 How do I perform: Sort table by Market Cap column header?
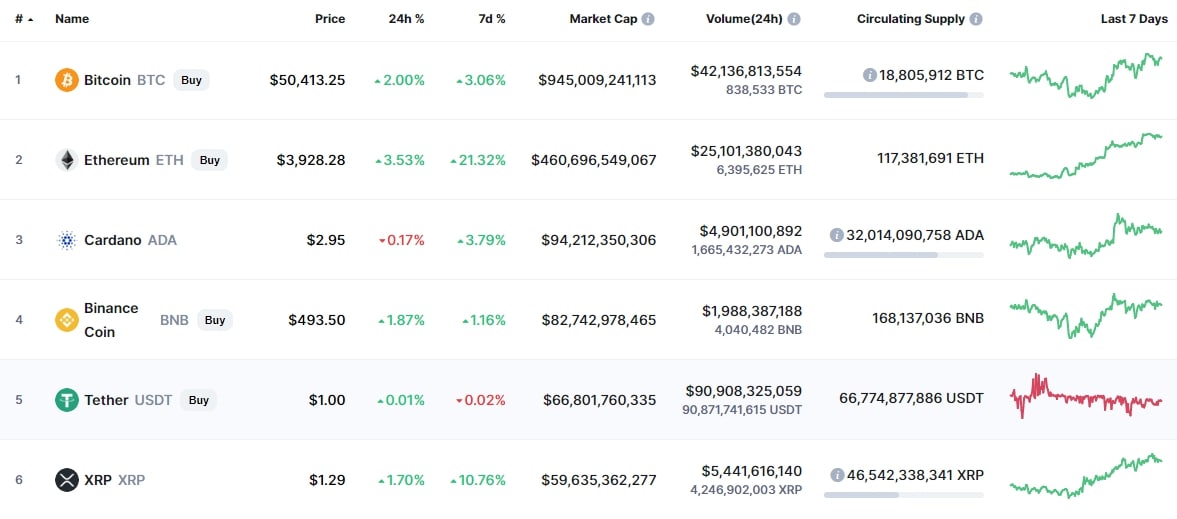604,20
